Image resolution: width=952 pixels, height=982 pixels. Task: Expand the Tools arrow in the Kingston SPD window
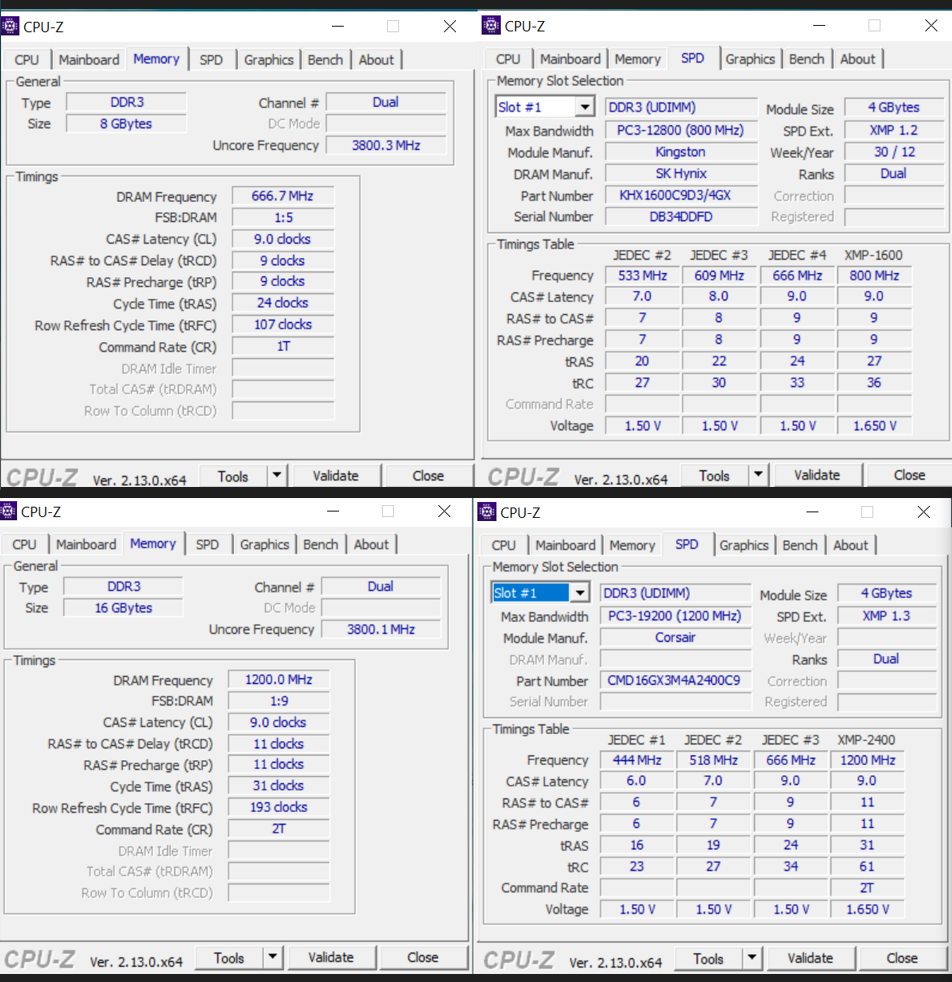click(758, 475)
